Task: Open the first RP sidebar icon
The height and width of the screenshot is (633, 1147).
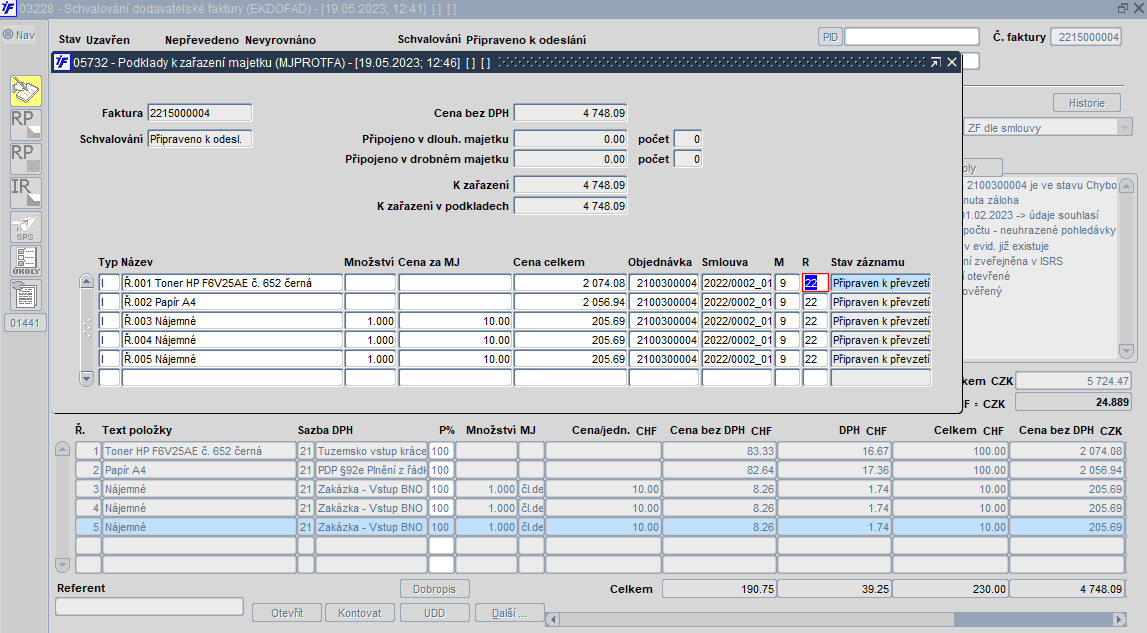Action: pyautogui.click(x=26, y=125)
